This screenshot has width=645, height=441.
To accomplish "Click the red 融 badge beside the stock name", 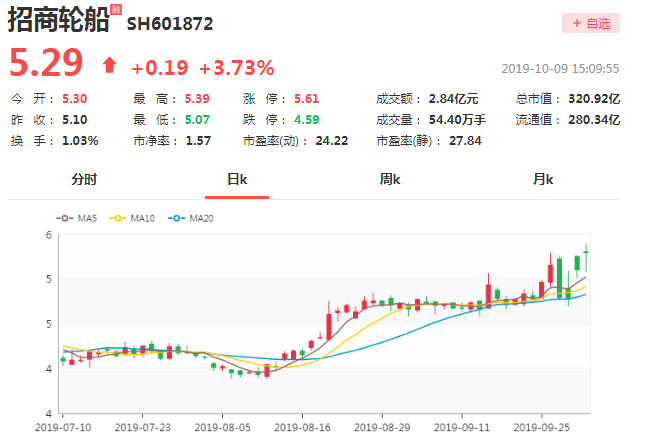I will click(116, 9).
